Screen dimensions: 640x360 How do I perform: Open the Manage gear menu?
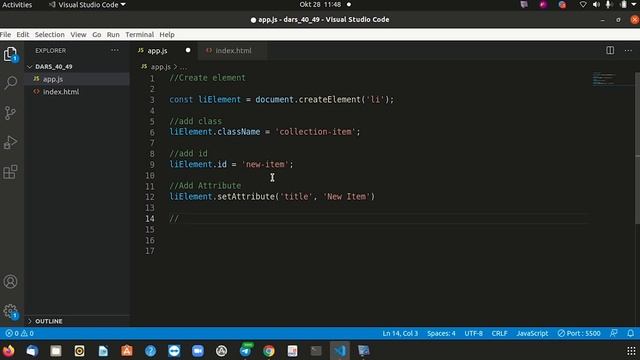[x=10, y=311]
